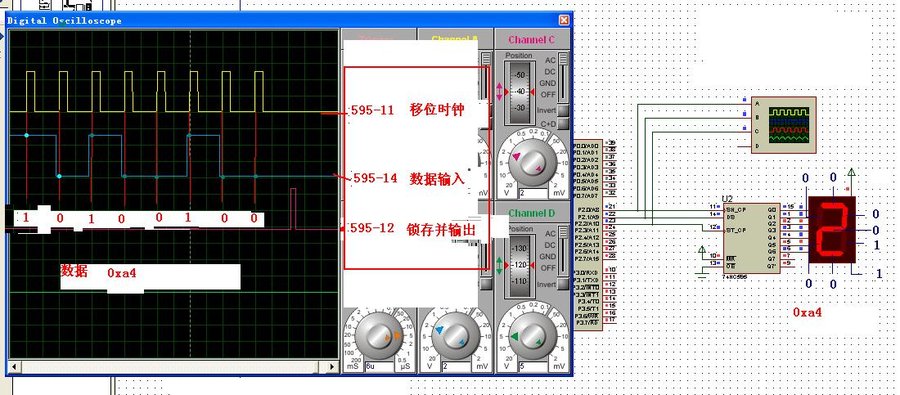Click microcontroller pin P0.0/AD0
The height and width of the screenshot is (395, 900).
coord(585,146)
